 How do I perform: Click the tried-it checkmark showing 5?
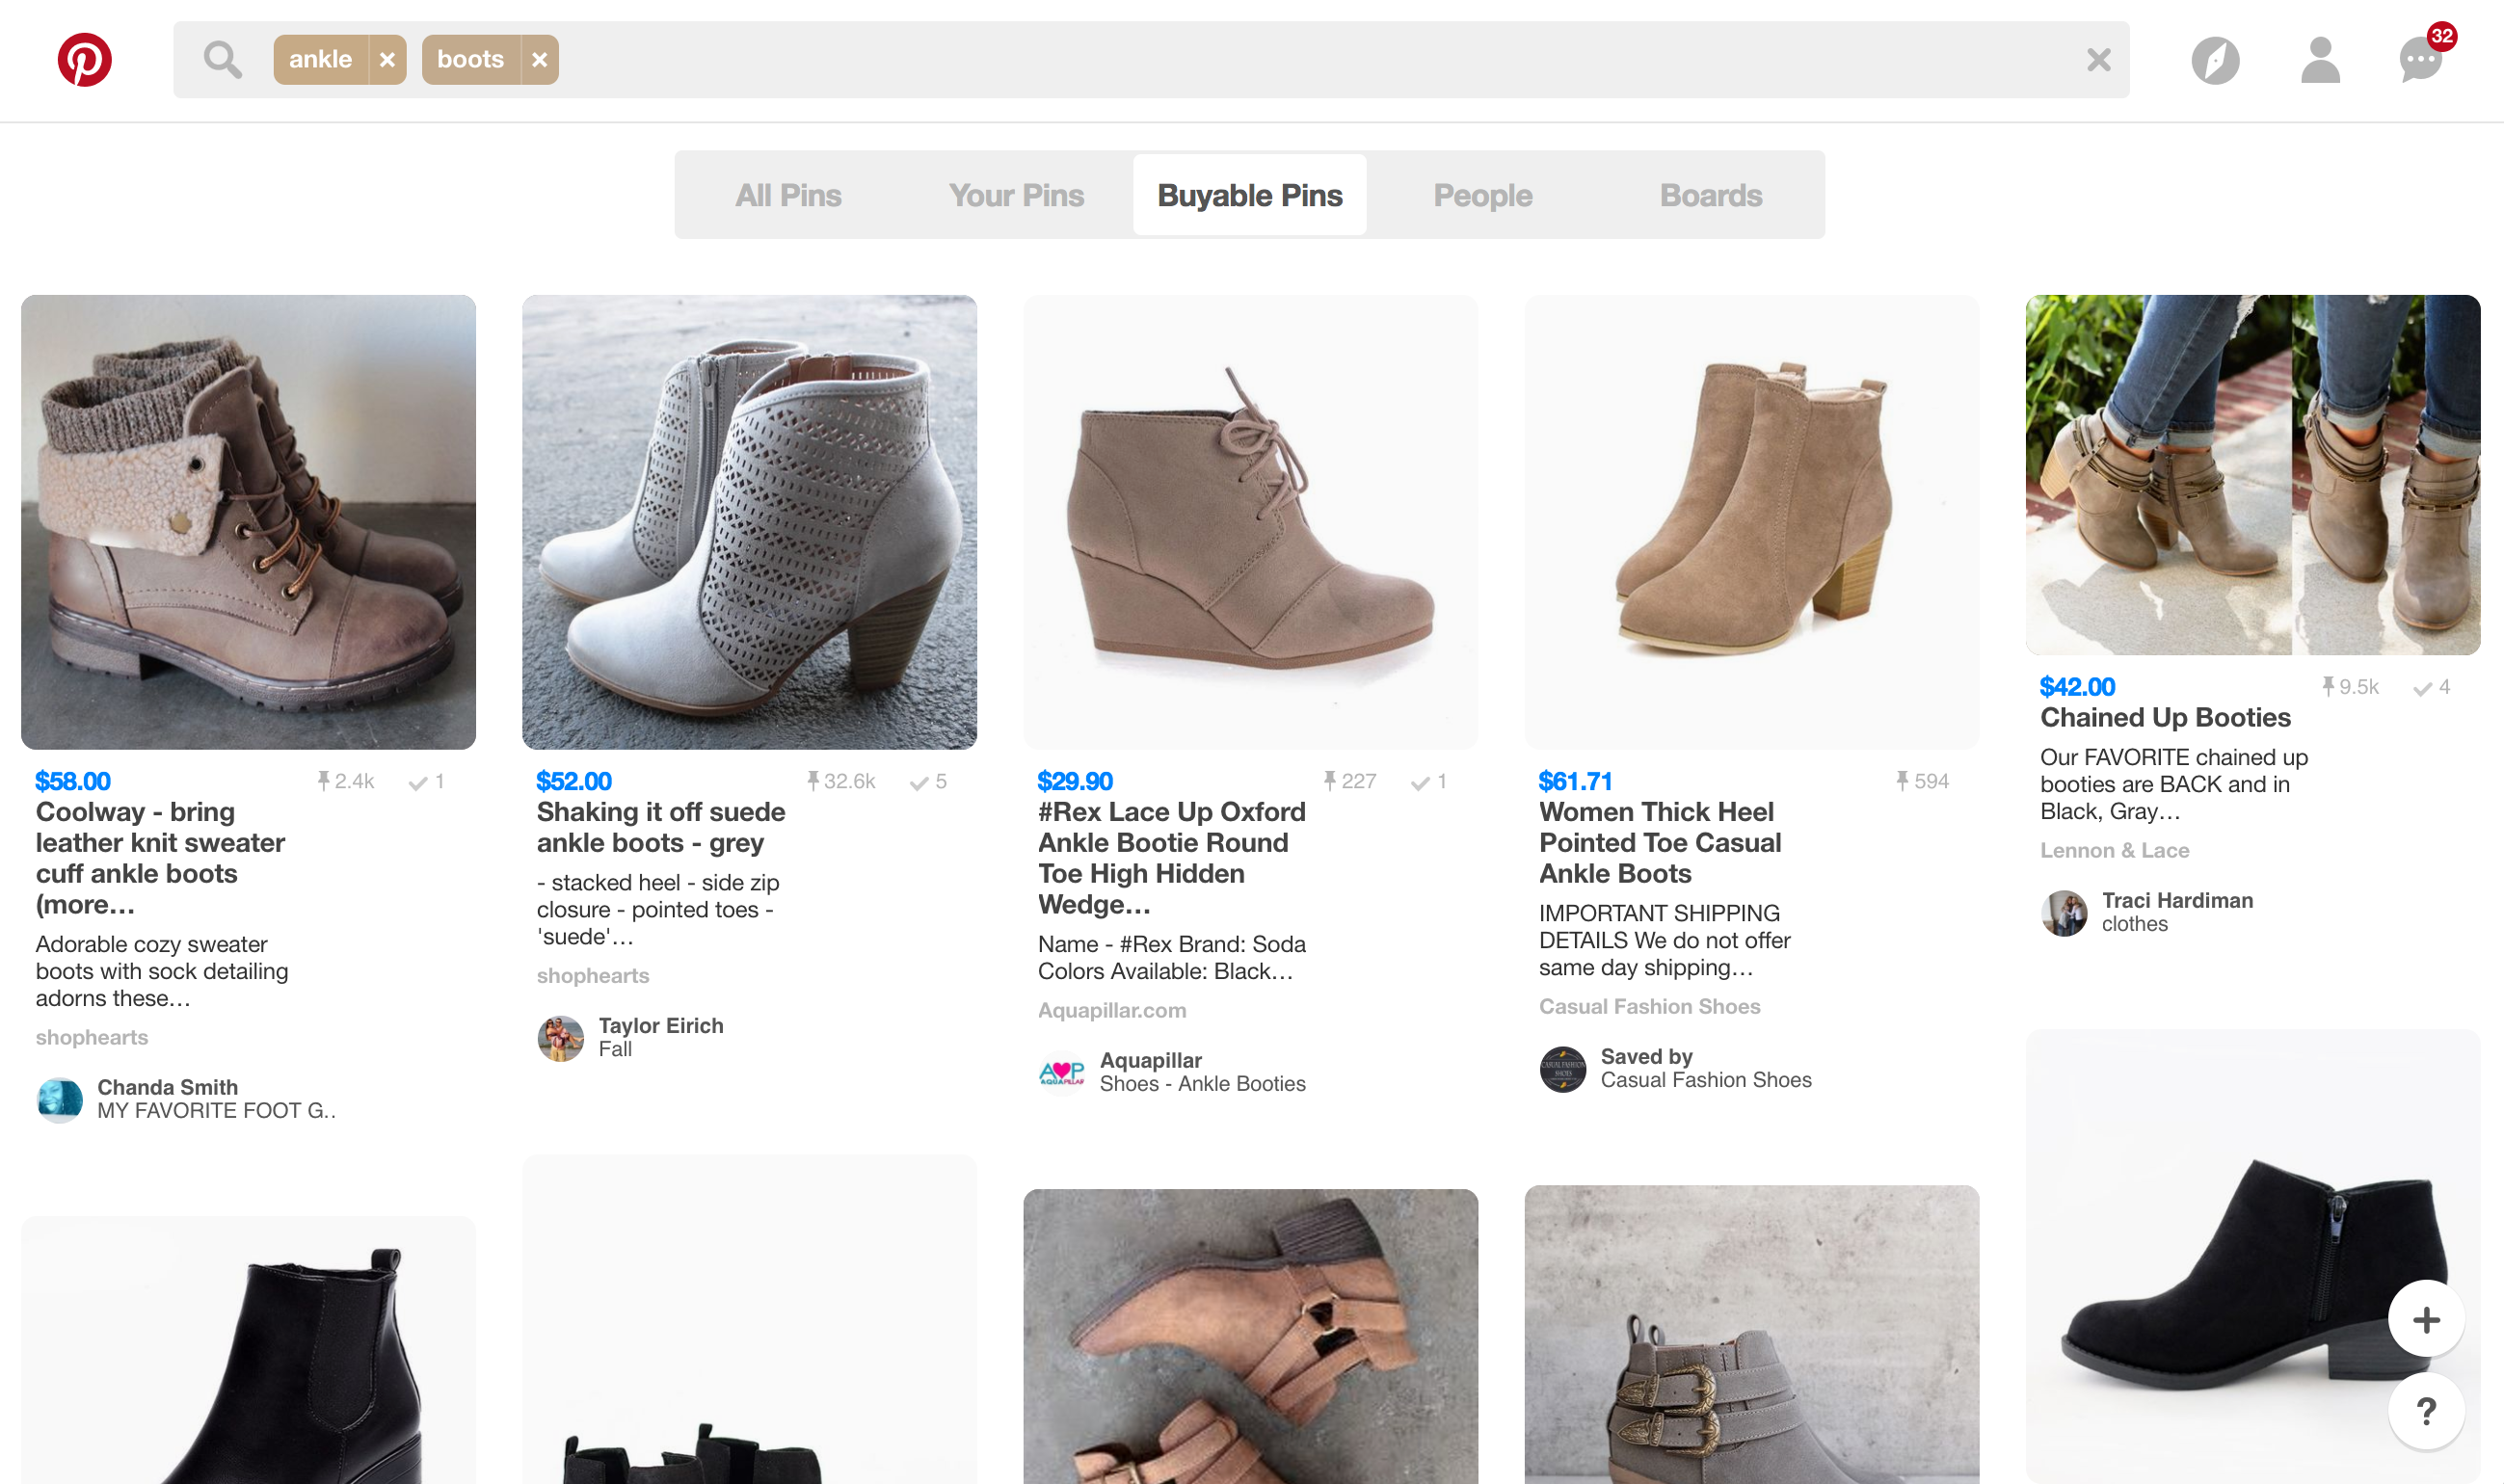919,783
